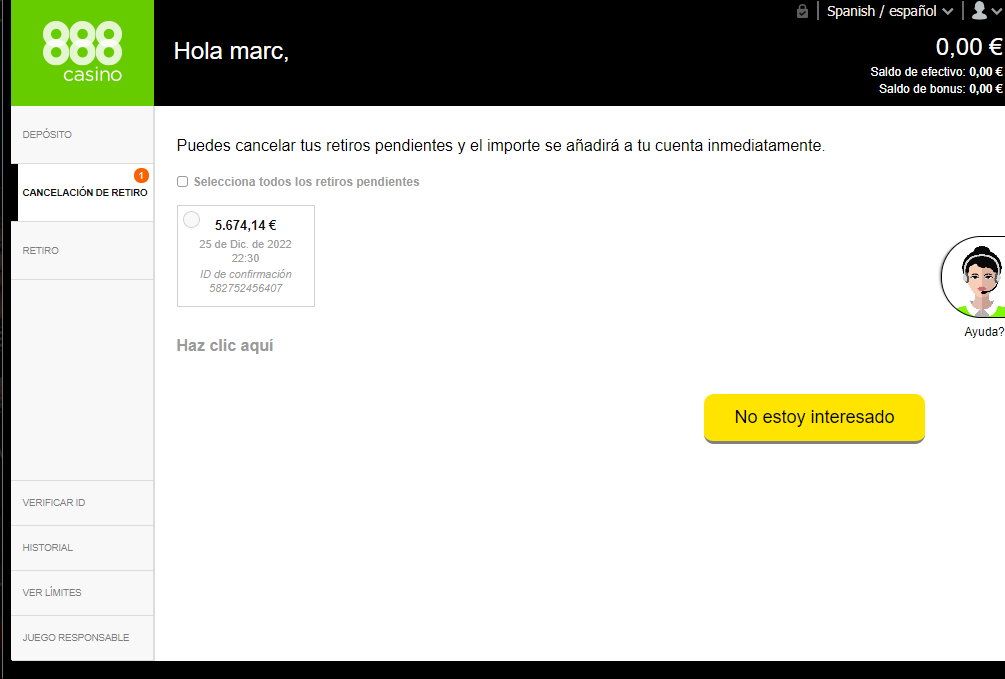Viewport: 1005px width, 679px height.
Task: Go to the Depósito tab
Action: coord(47,135)
